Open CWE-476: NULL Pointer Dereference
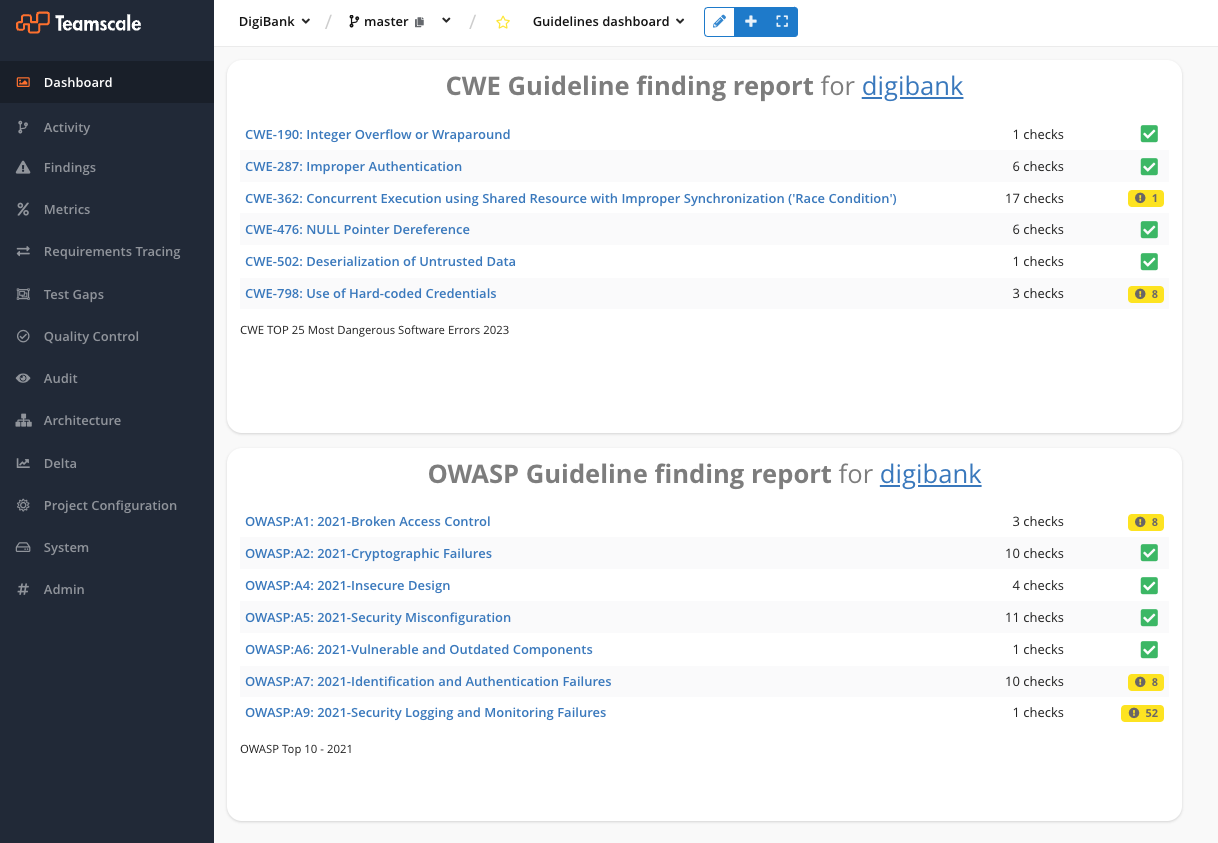This screenshot has height=843, width=1218. (357, 229)
